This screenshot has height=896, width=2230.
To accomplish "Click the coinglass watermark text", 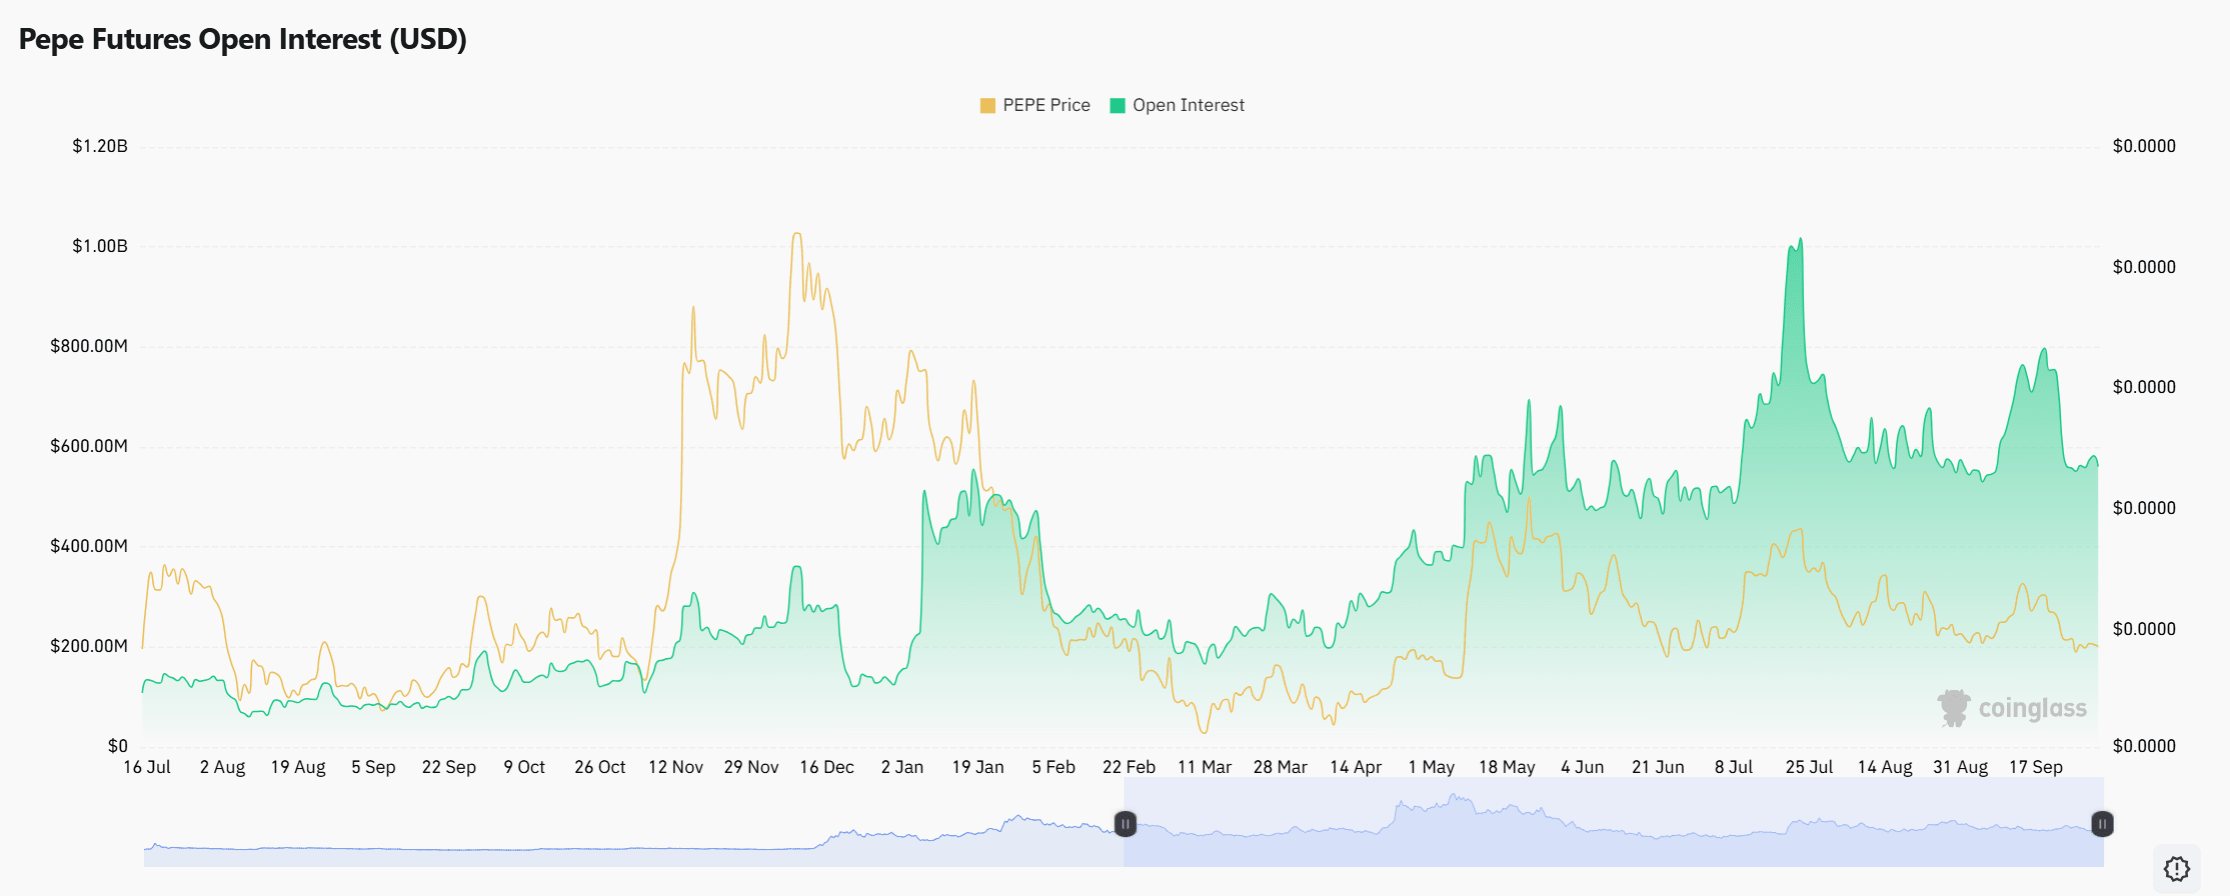I will click(x=2032, y=708).
